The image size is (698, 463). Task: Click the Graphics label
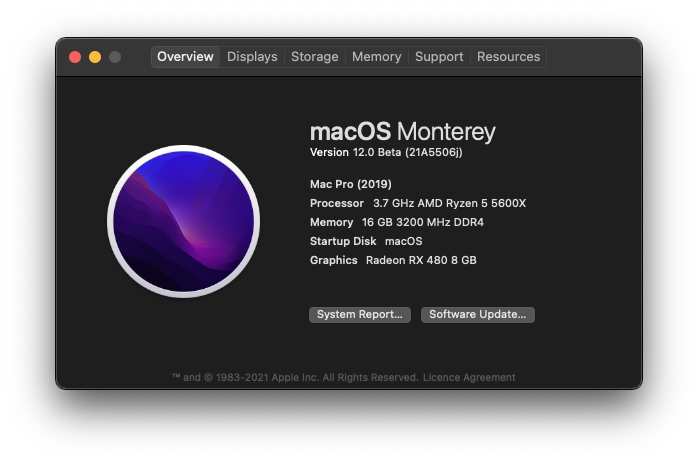click(334, 260)
